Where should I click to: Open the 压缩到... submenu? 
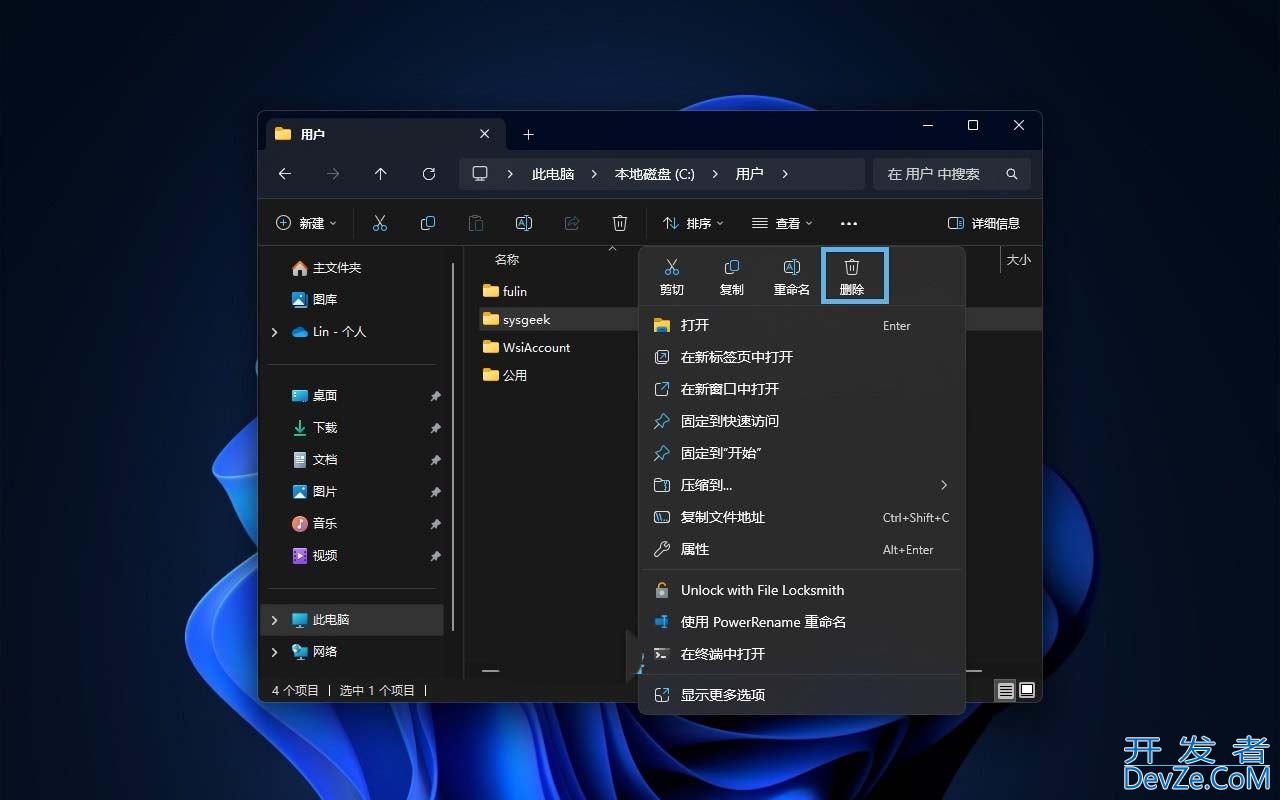[x=801, y=485]
